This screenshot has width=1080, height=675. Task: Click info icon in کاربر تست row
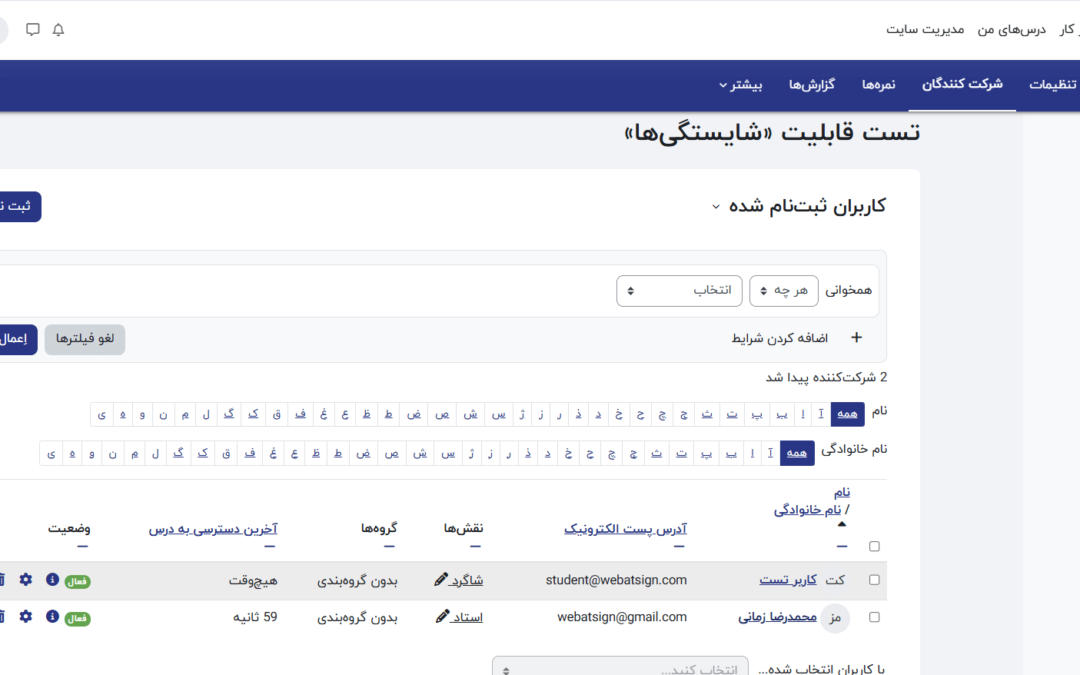[52, 580]
